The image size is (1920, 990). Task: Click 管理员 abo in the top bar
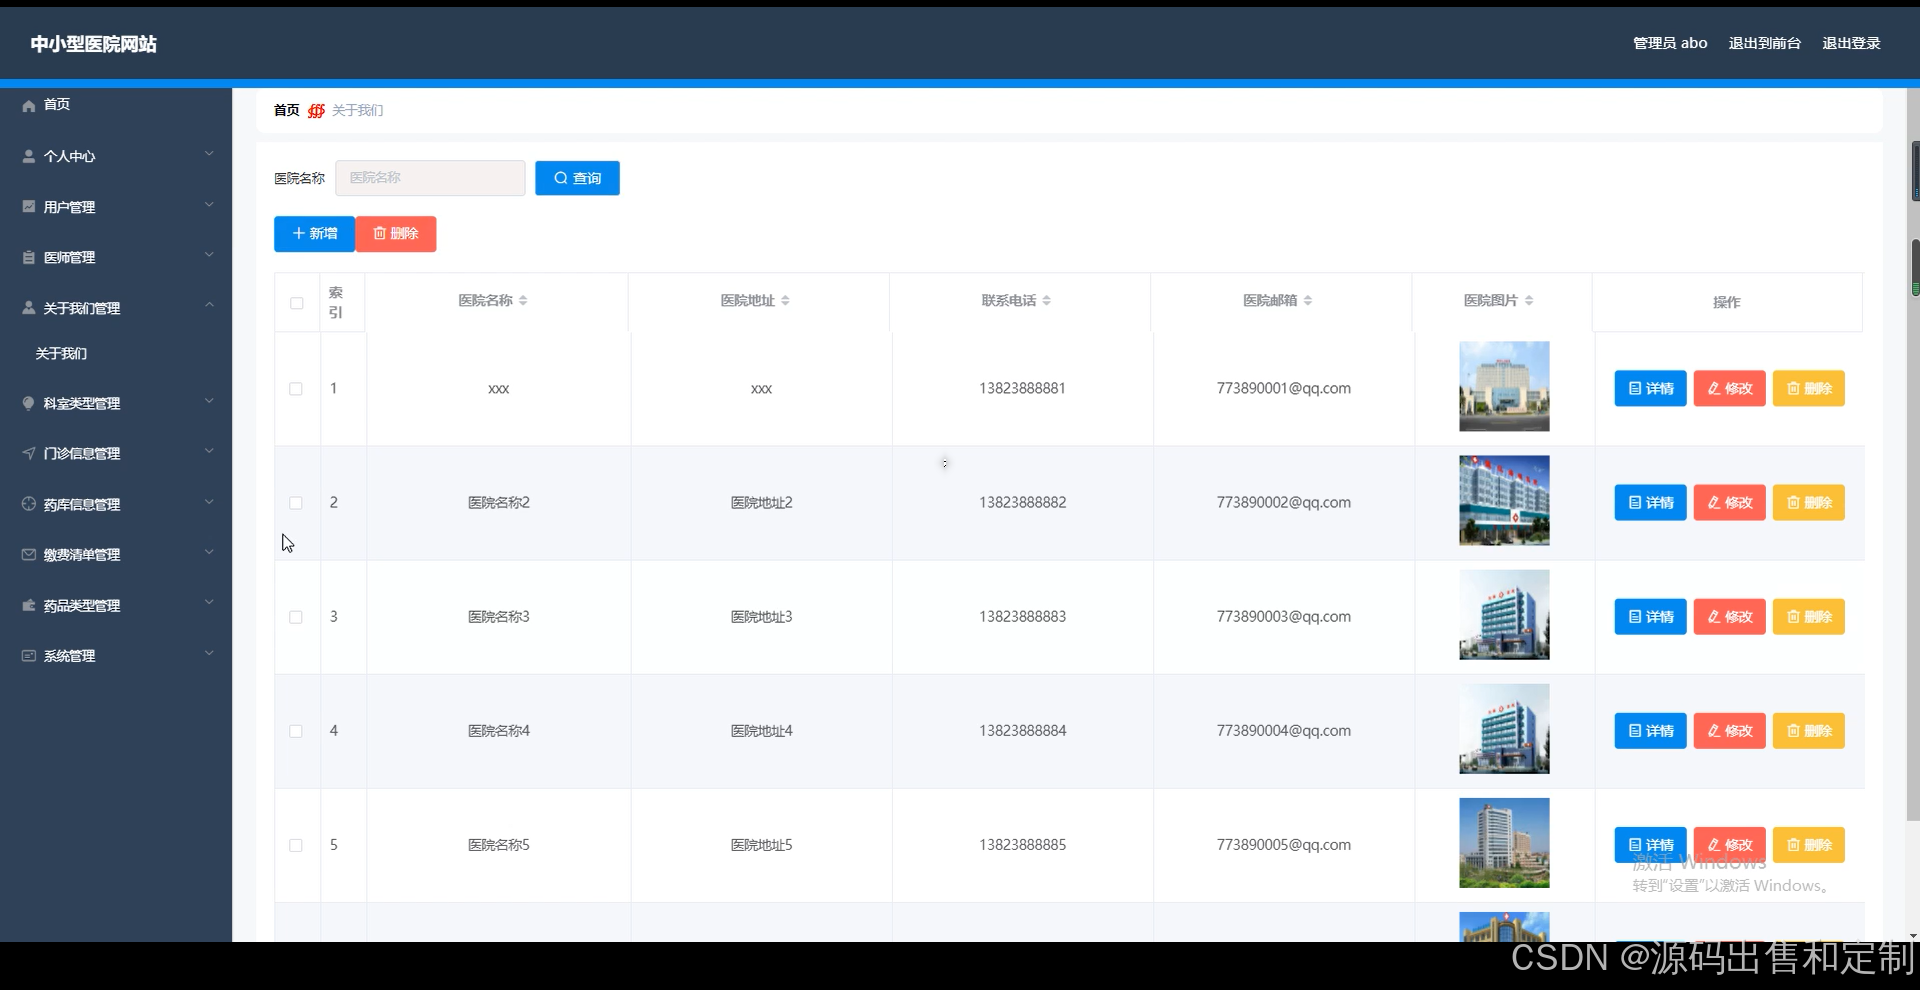click(x=1670, y=43)
